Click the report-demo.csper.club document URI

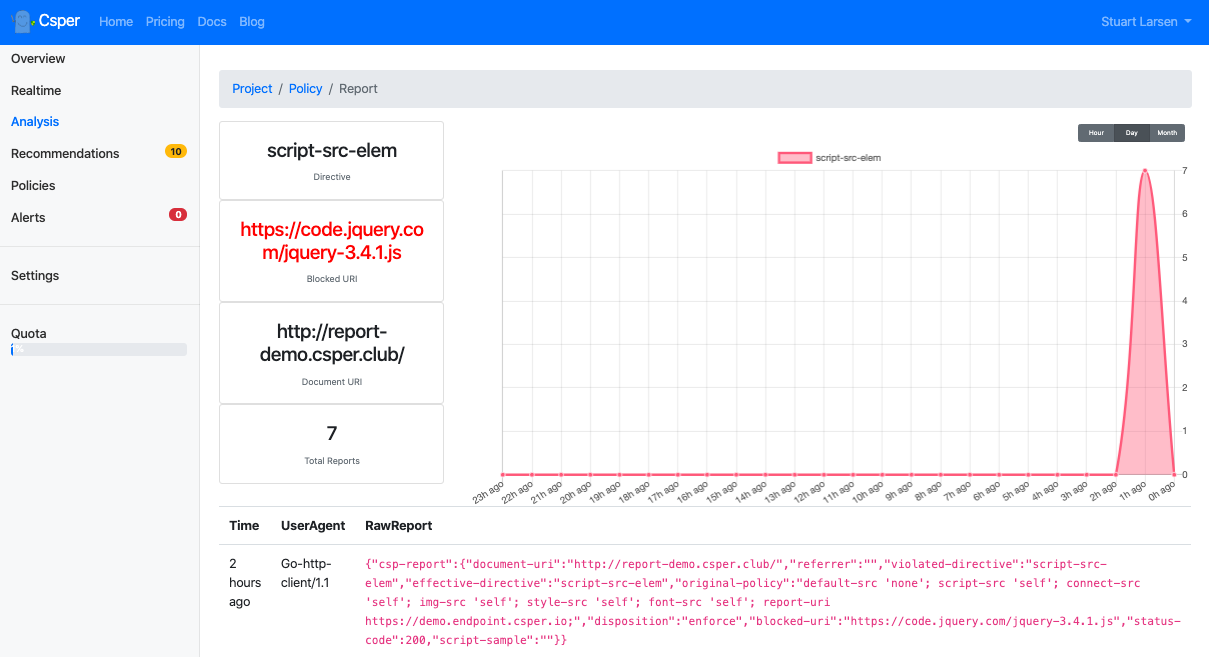click(x=332, y=343)
